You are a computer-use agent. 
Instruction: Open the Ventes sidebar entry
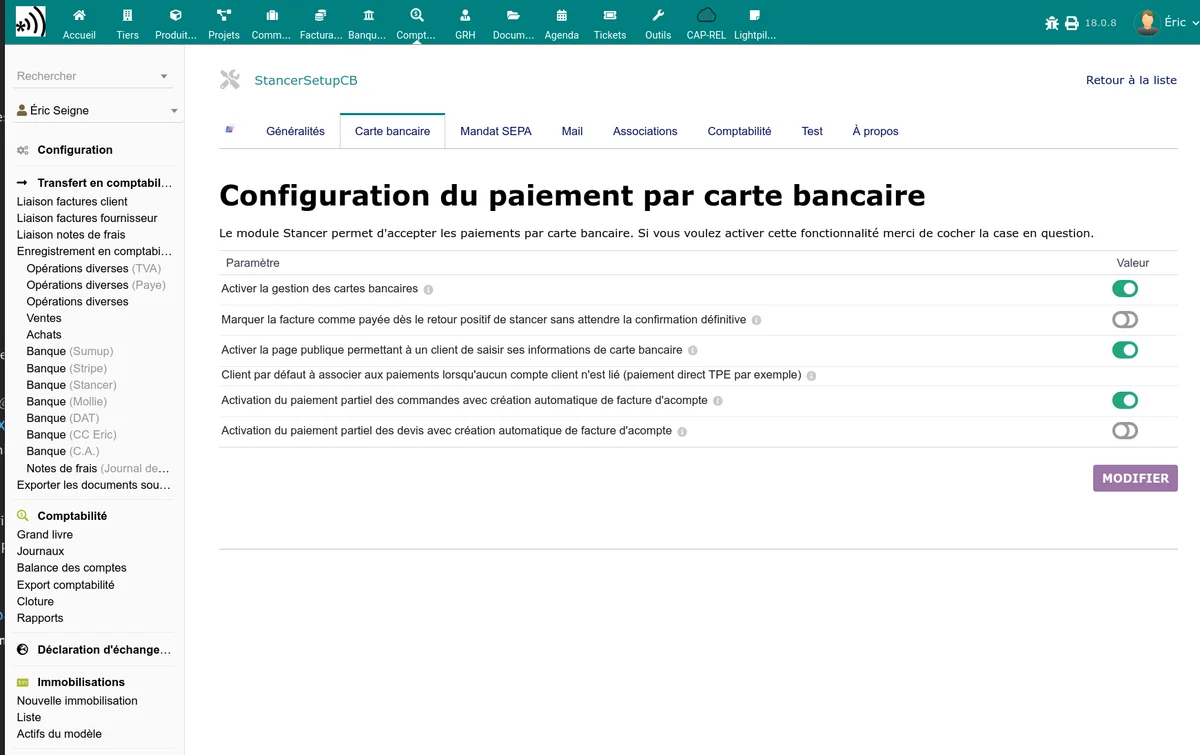(x=44, y=318)
